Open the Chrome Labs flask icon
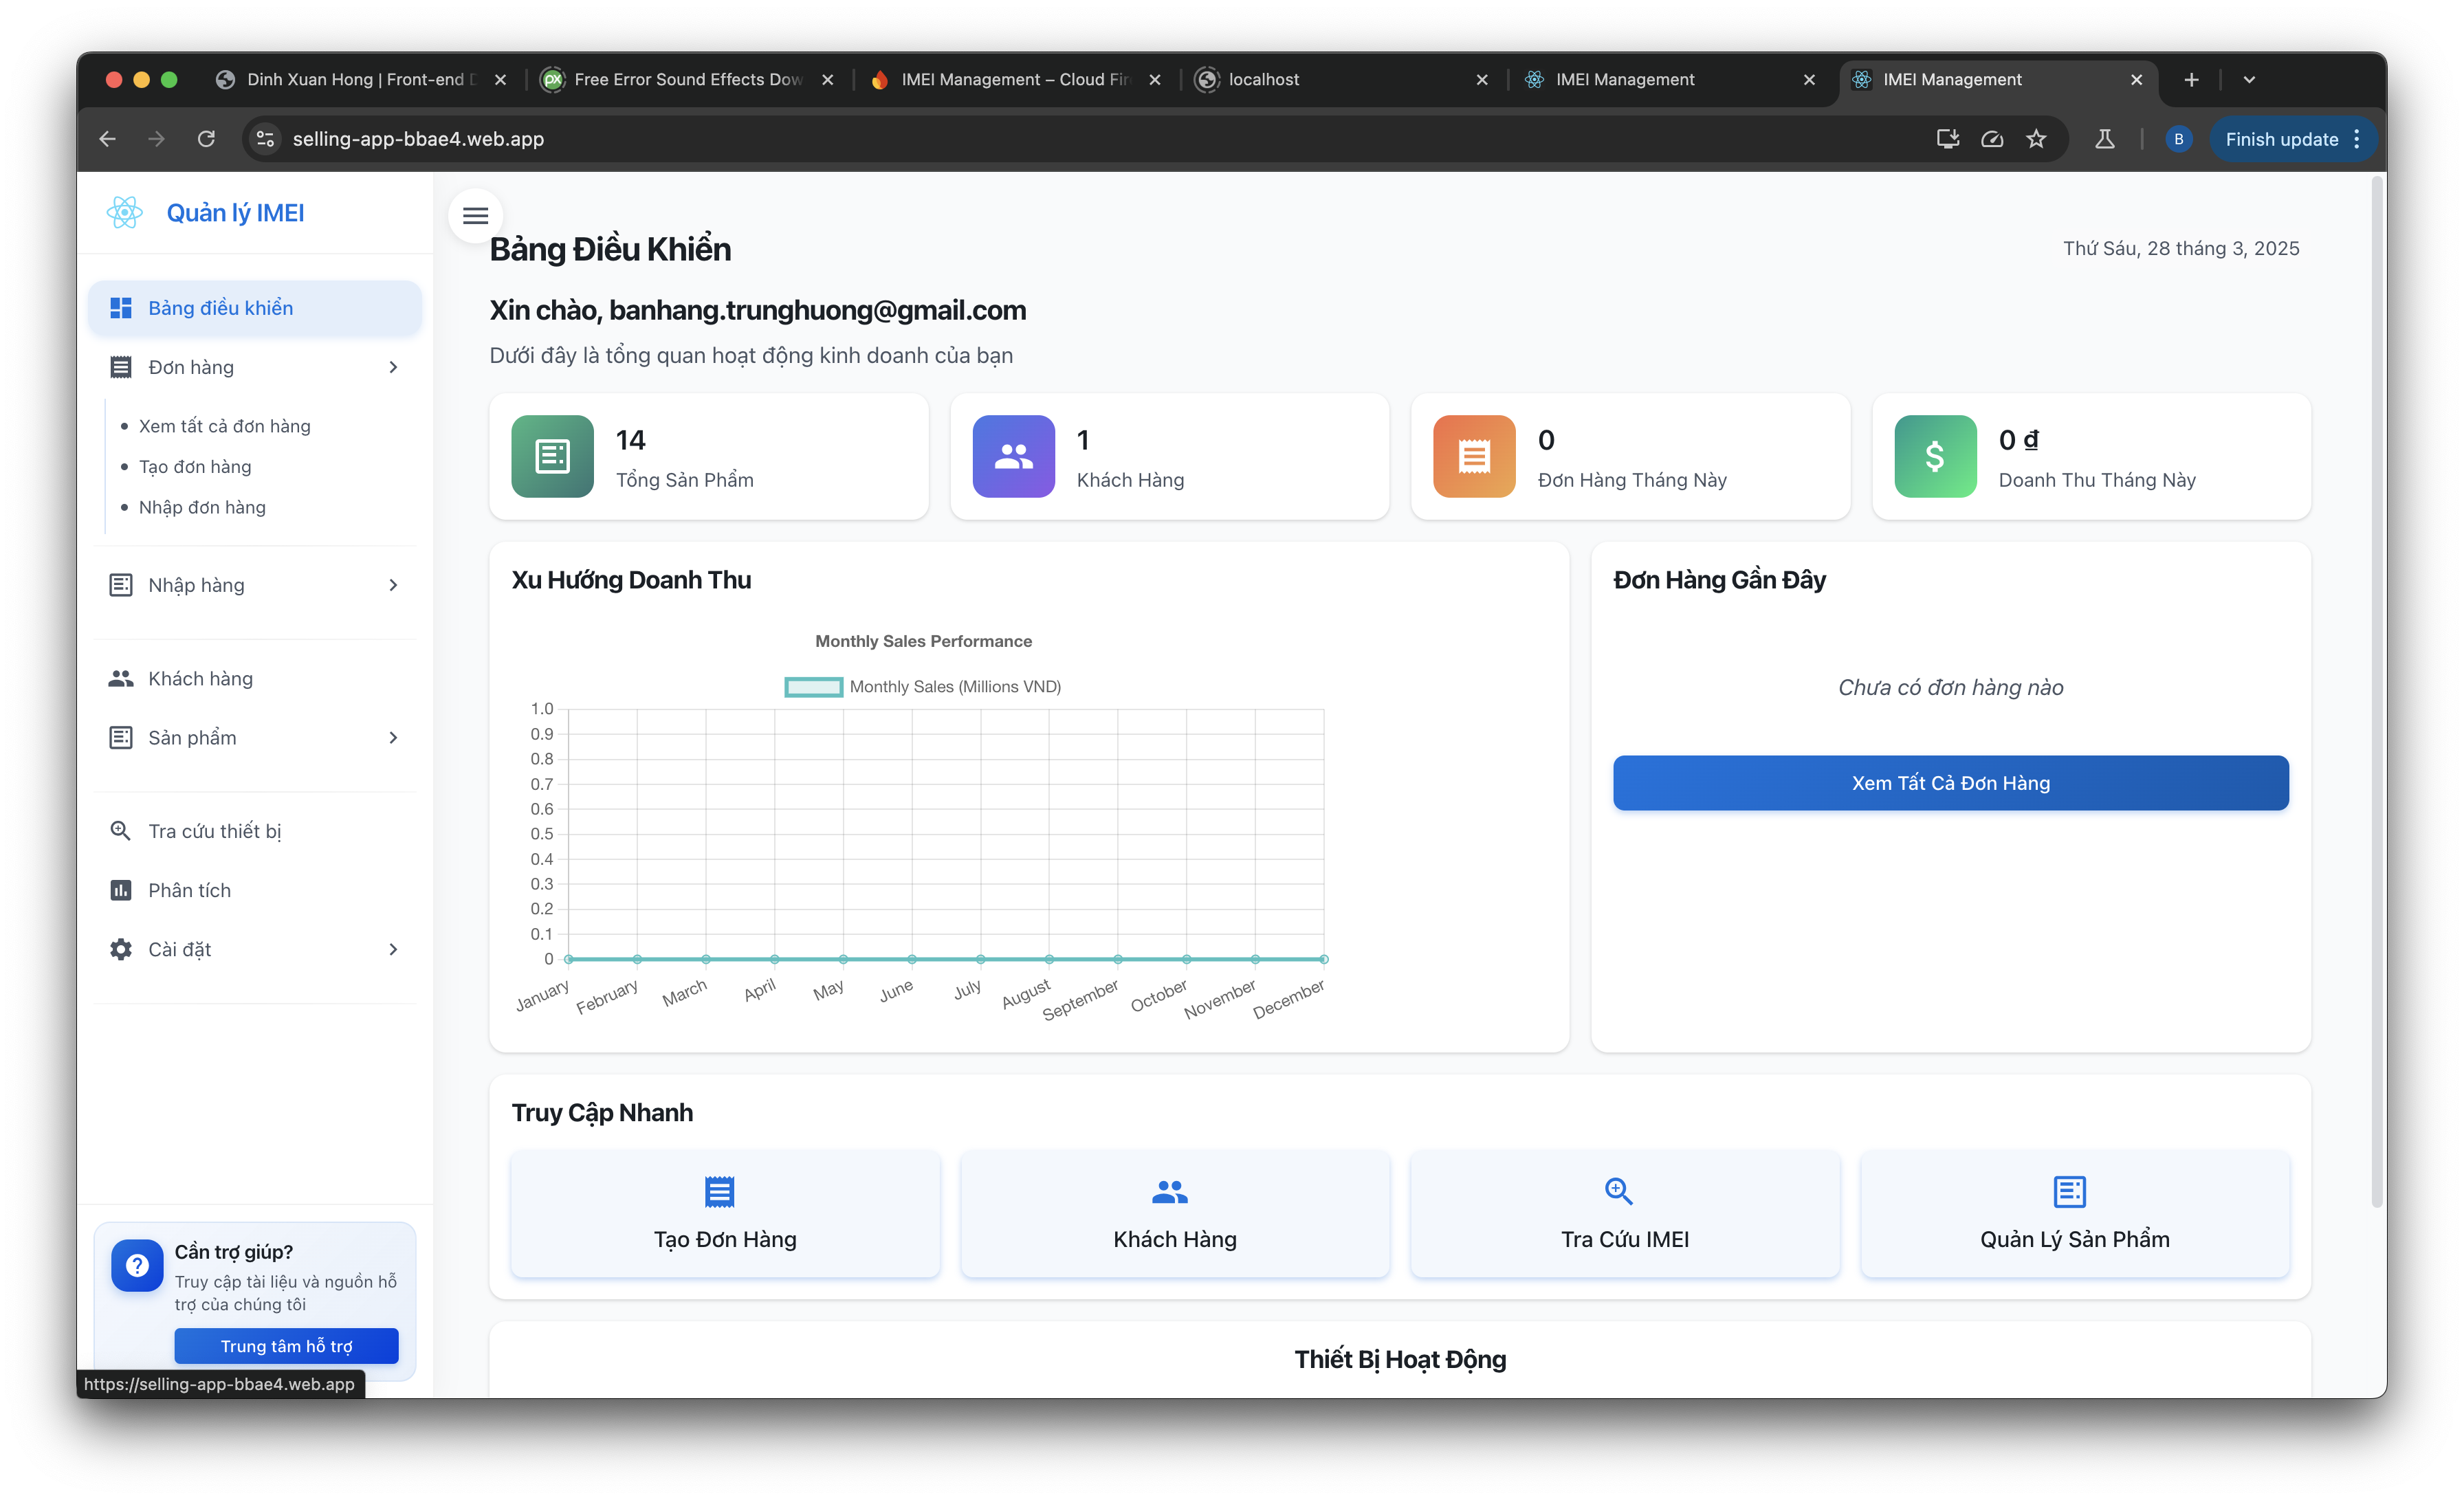2464x1500 pixels. coord(2104,139)
